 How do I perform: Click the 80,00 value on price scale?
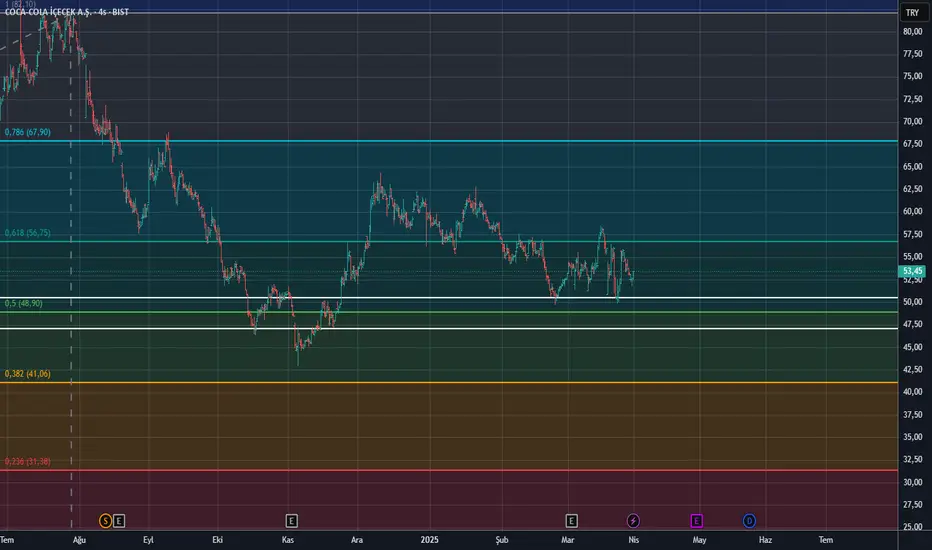(x=911, y=31)
